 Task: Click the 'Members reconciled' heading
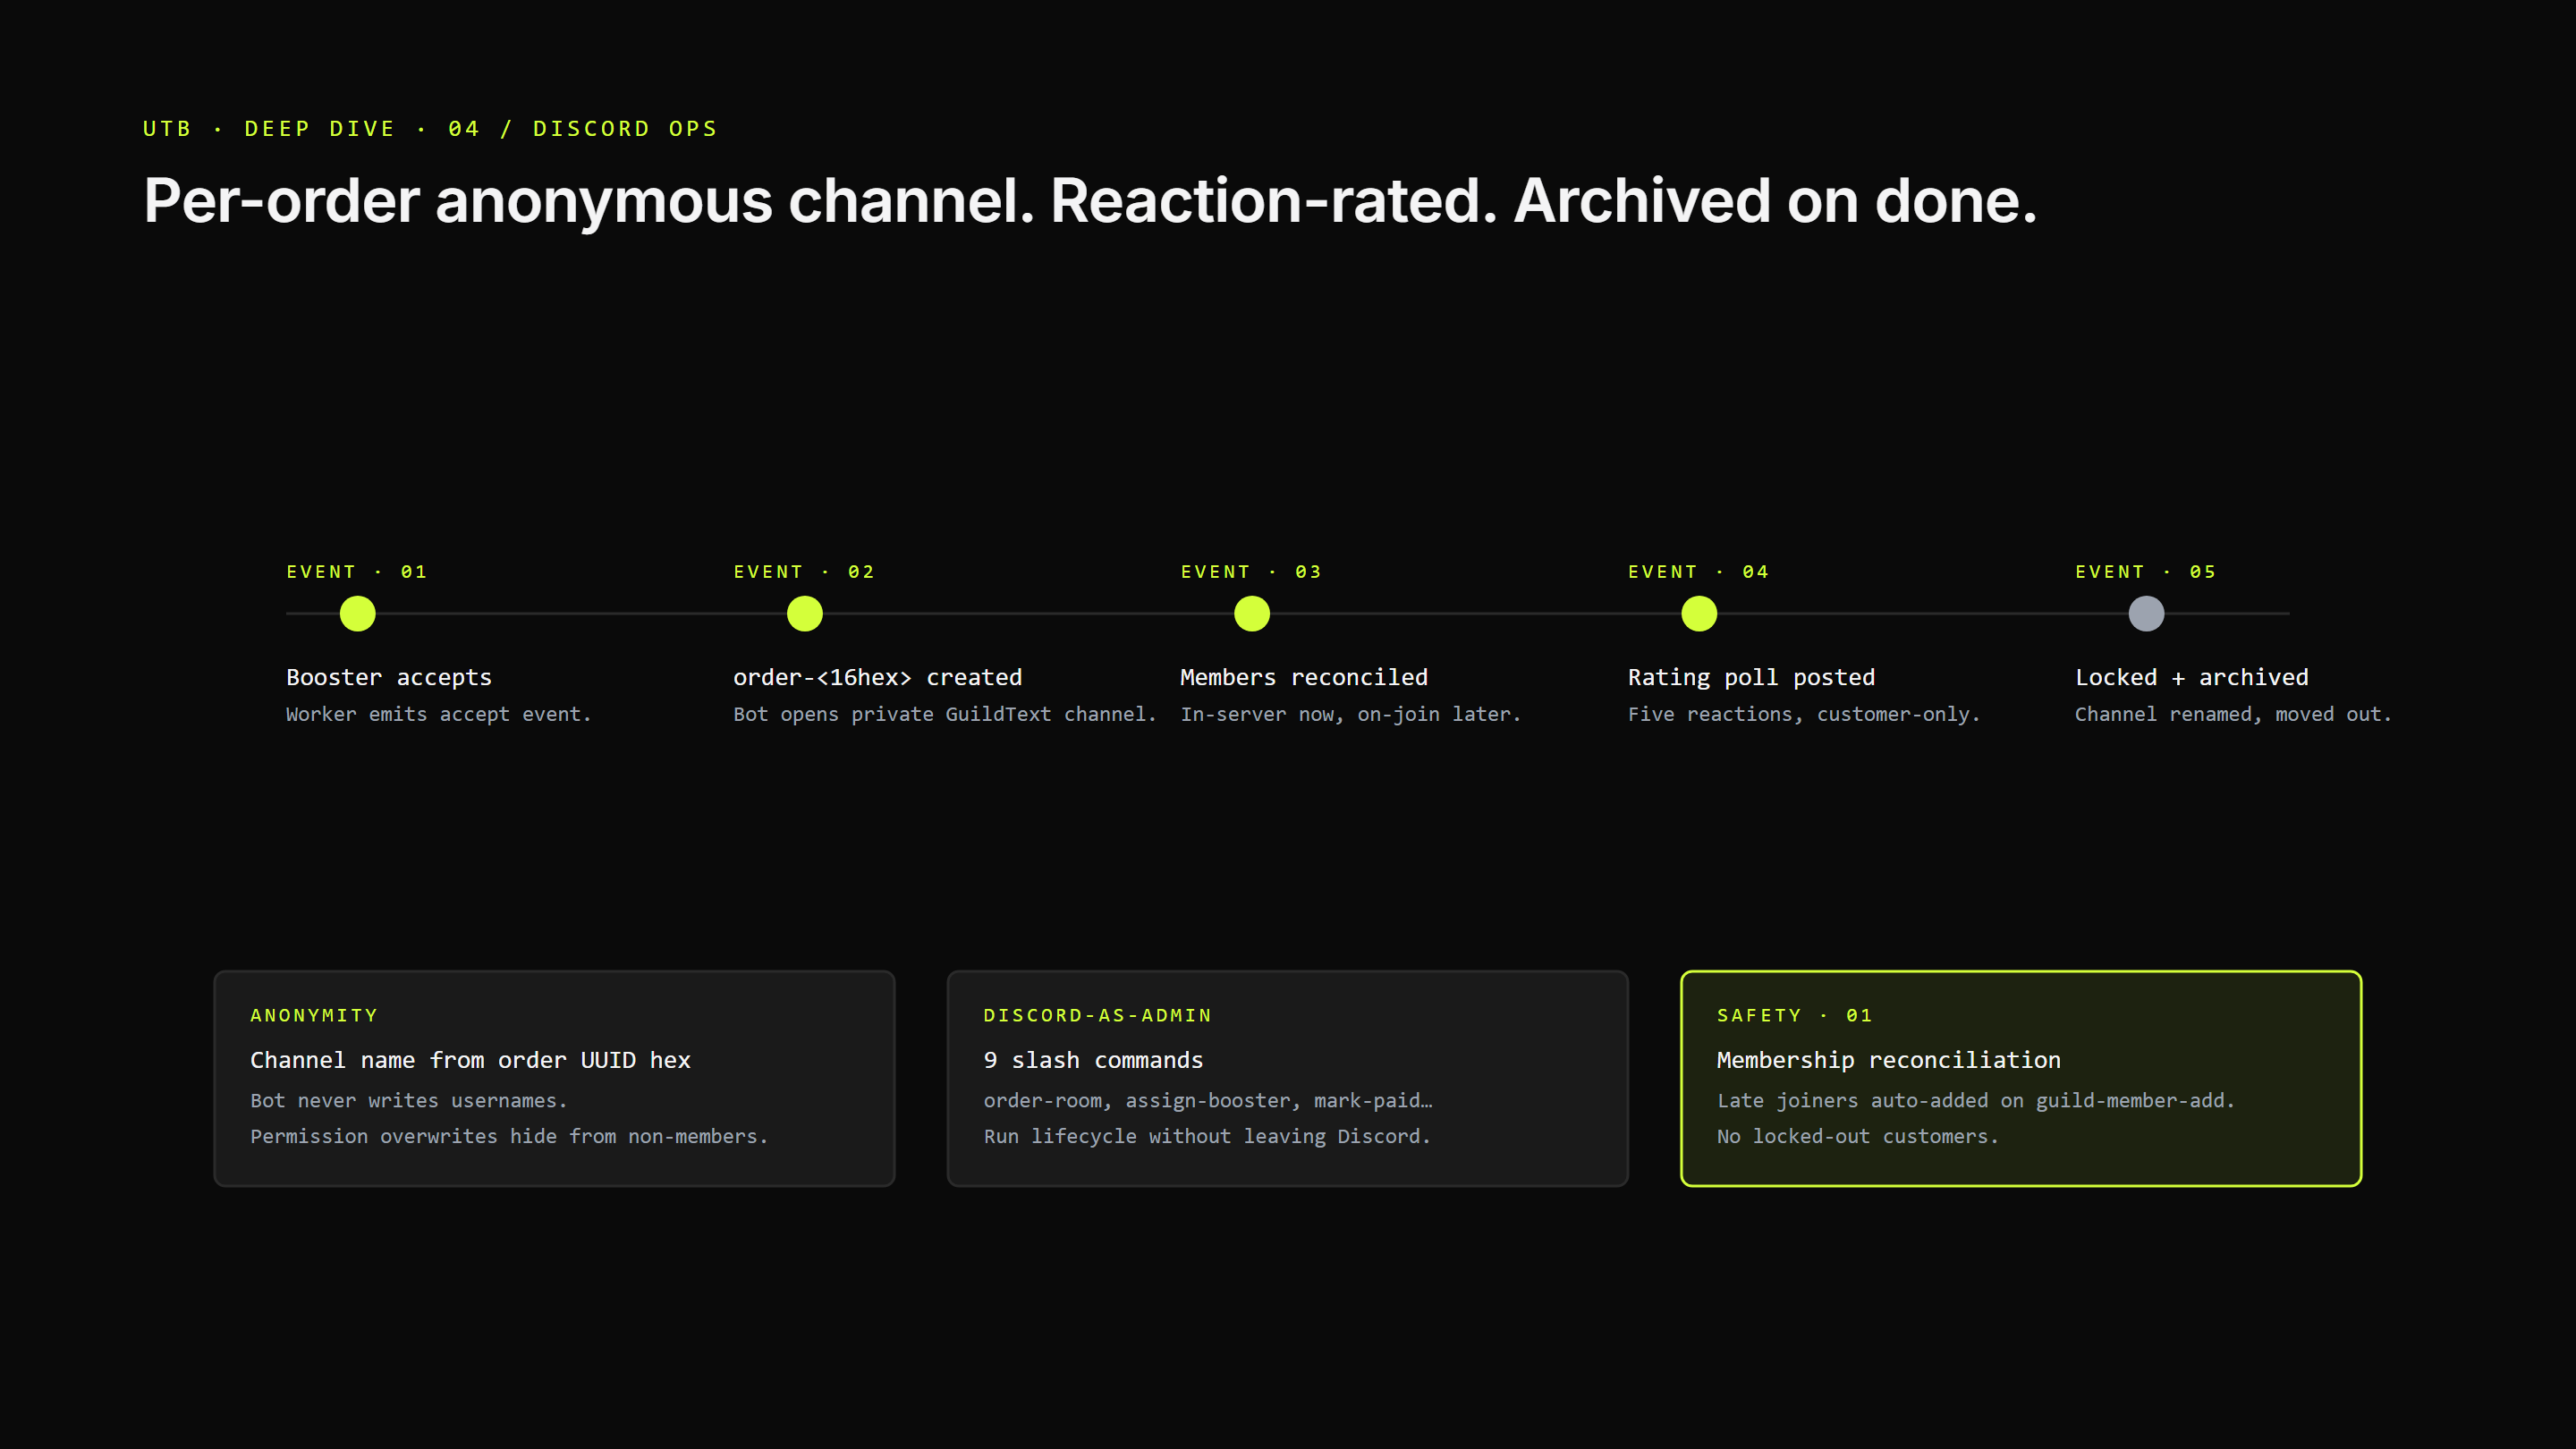(x=1304, y=677)
